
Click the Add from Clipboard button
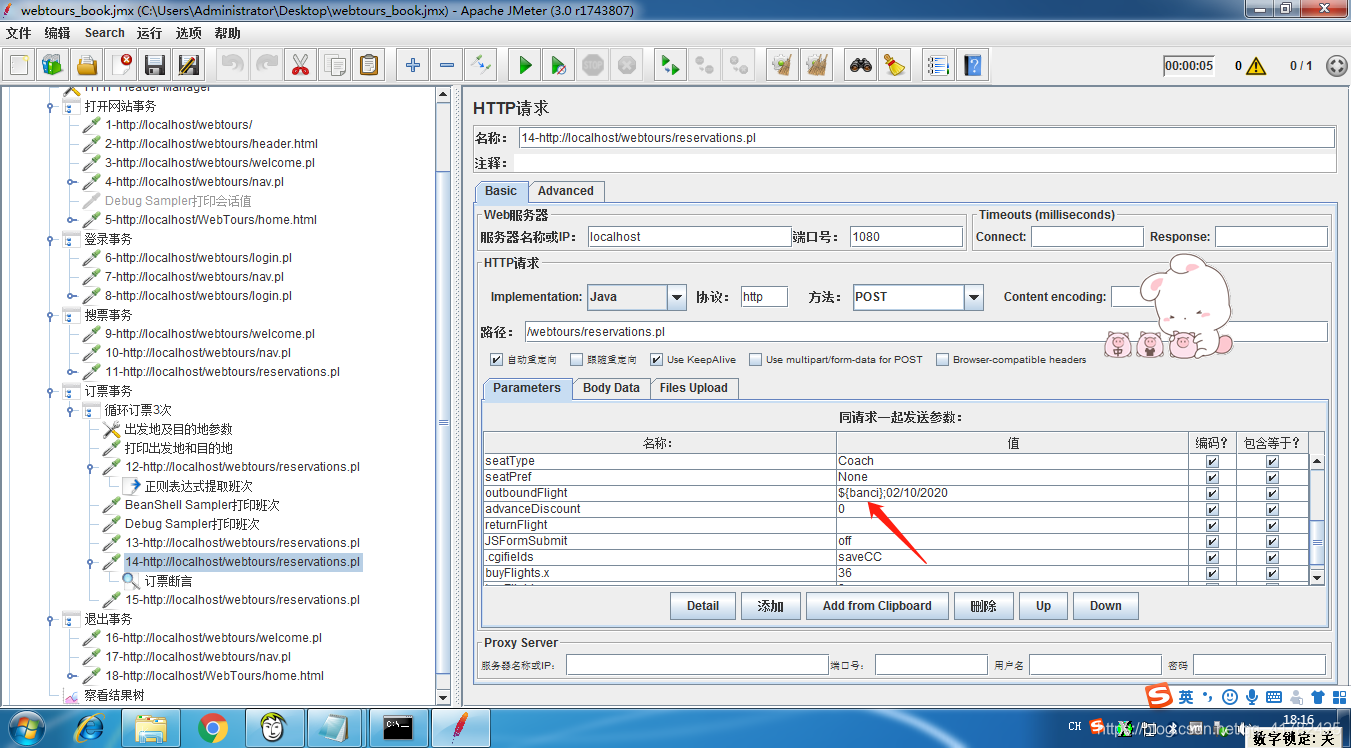tap(877, 606)
